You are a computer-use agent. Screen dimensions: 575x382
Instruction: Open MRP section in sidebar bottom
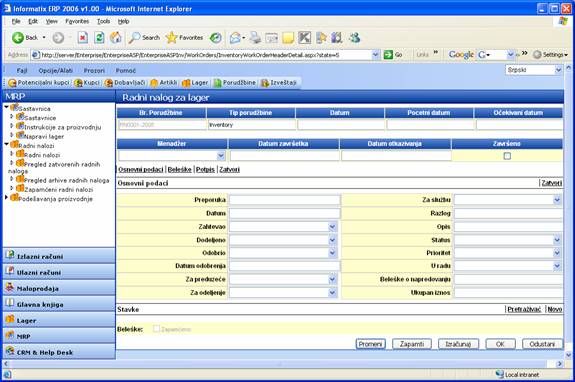coord(59,336)
